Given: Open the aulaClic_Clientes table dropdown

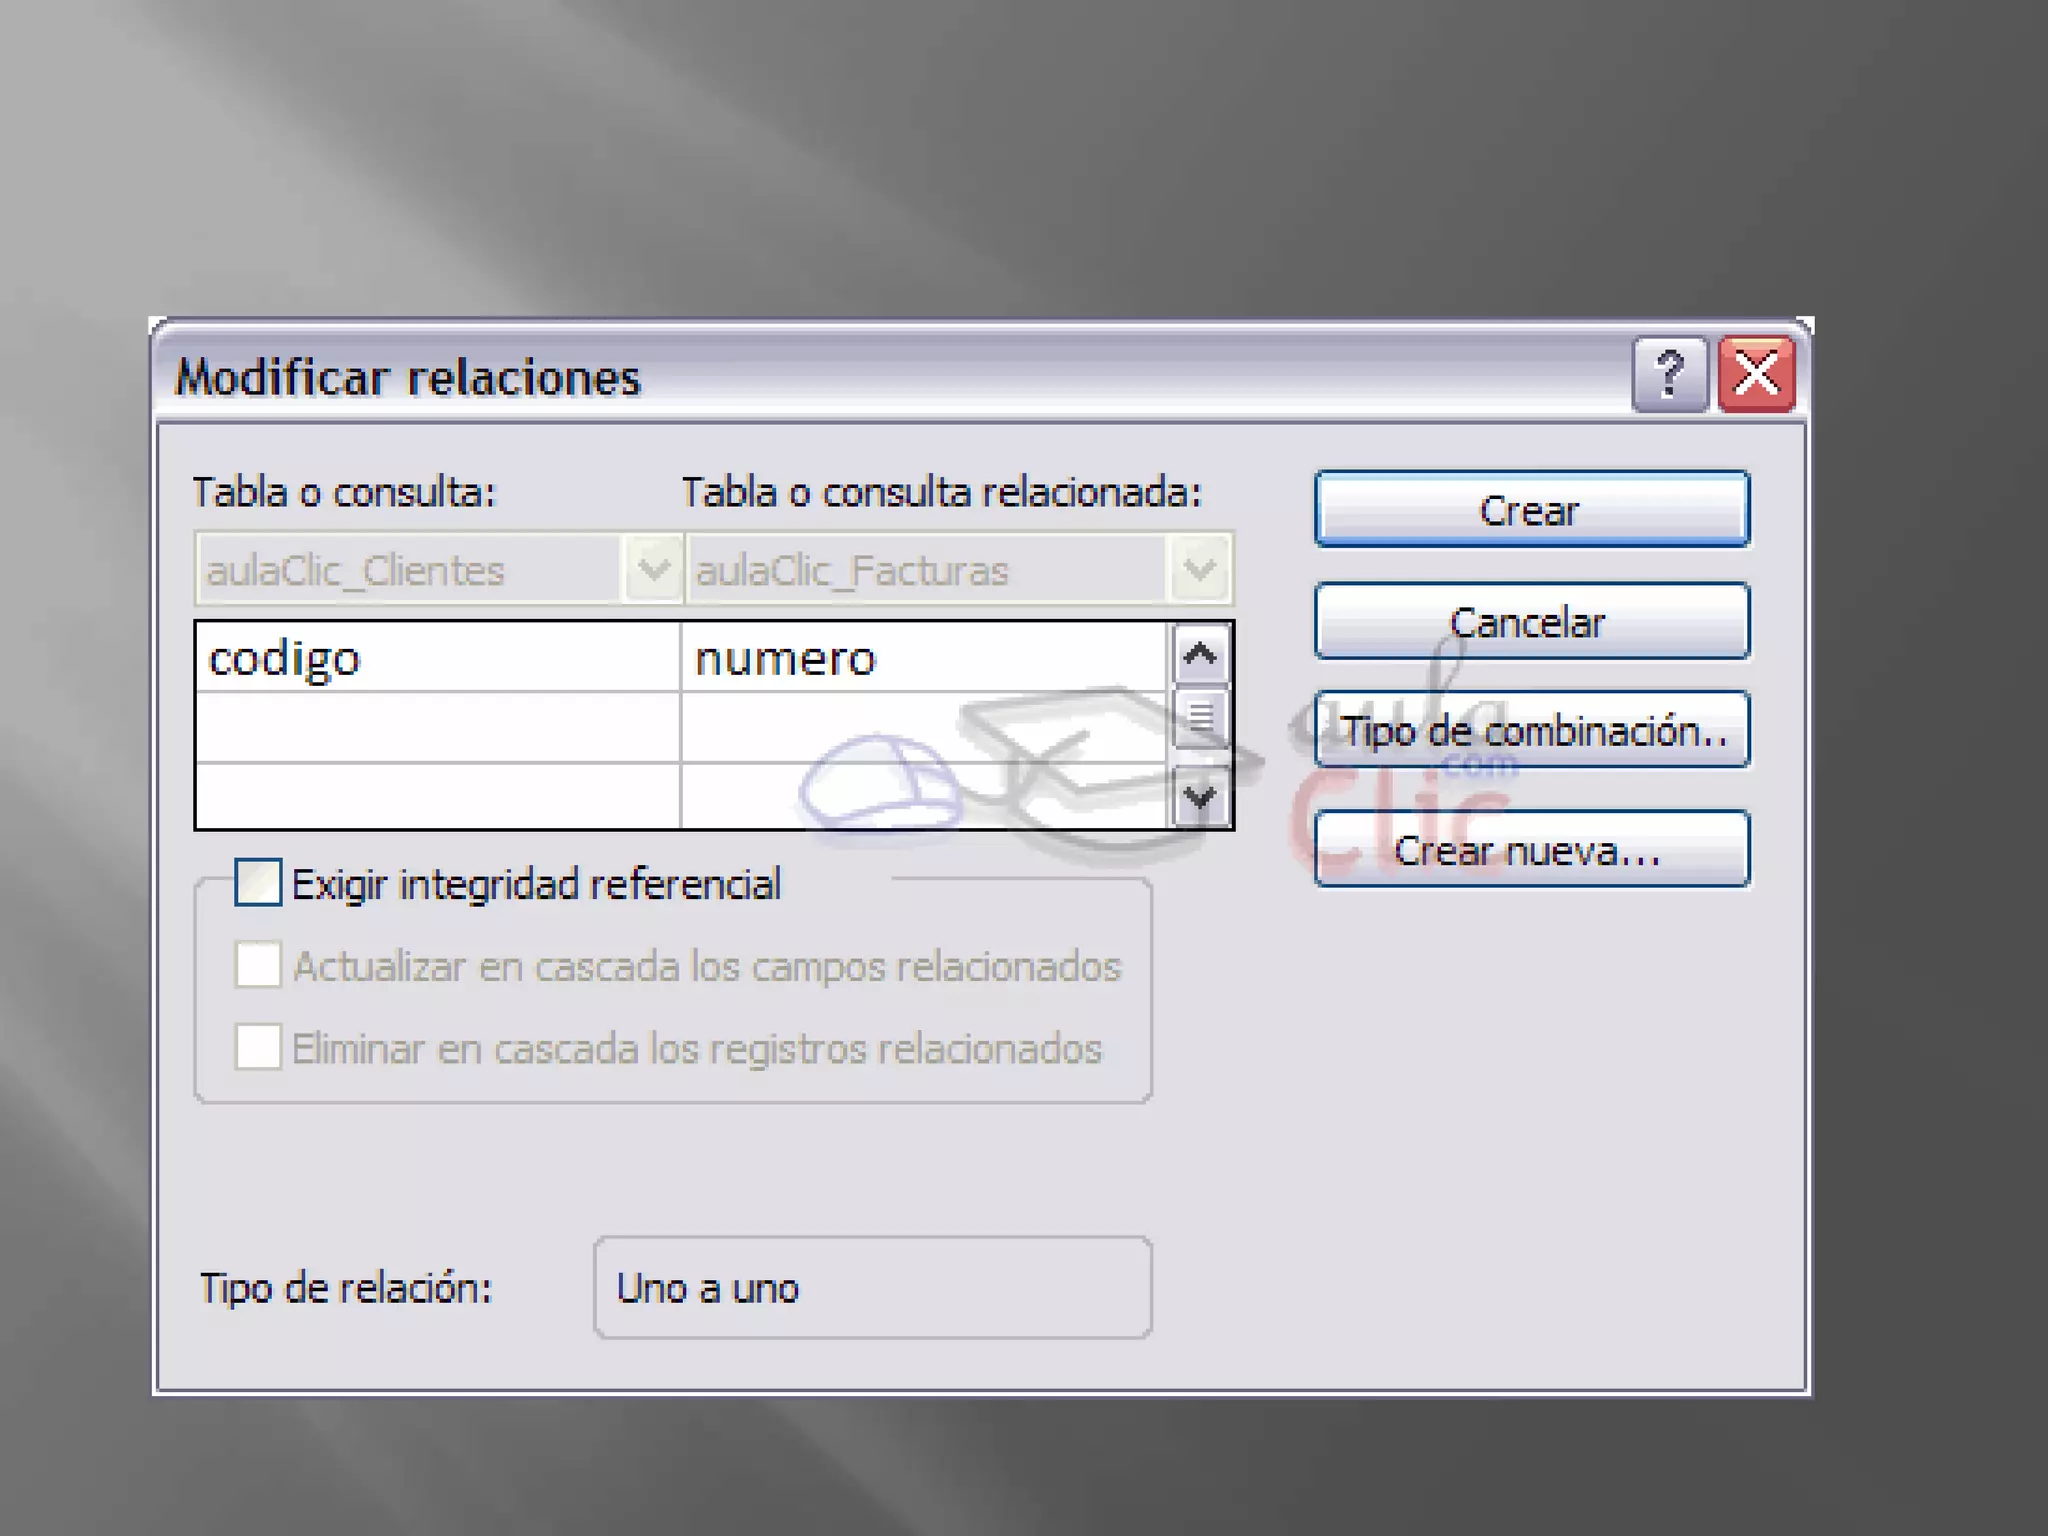Looking at the screenshot, I should point(654,569).
